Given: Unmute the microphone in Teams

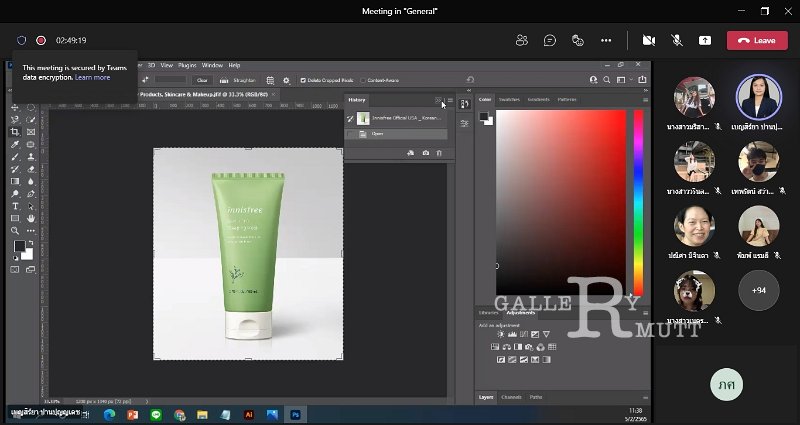Looking at the screenshot, I should click(676, 40).
